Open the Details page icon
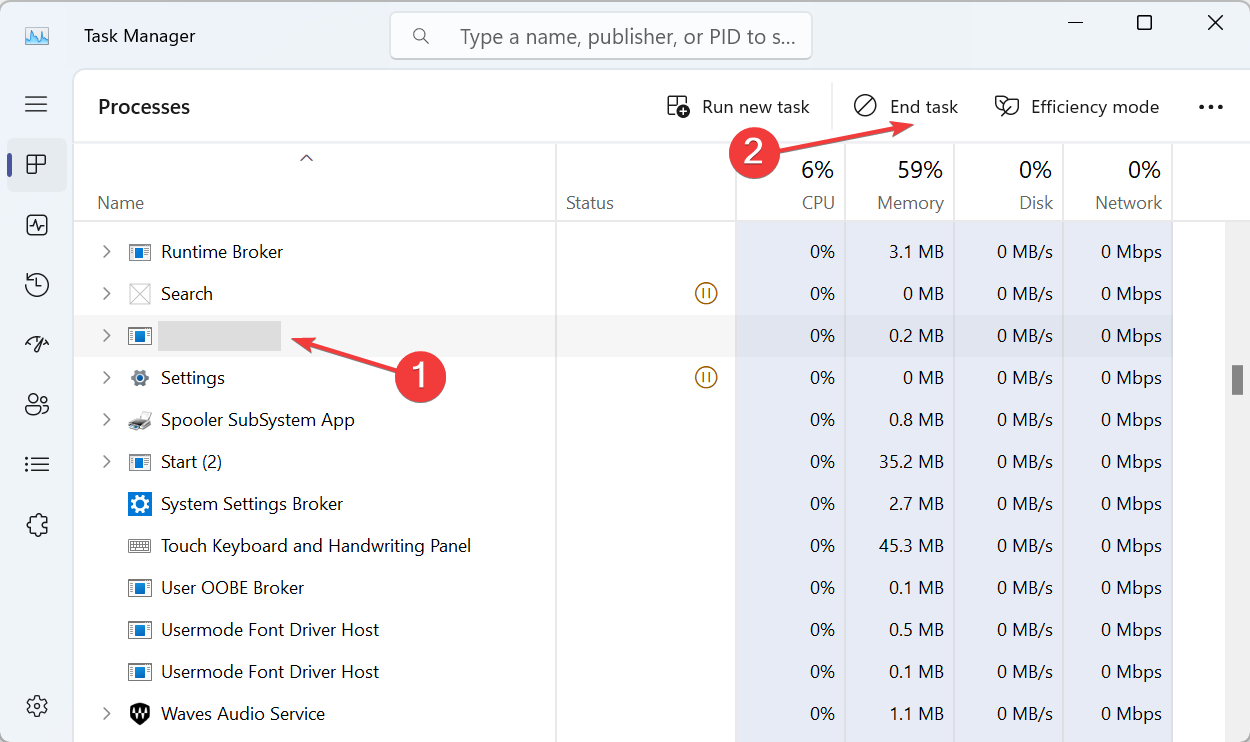 pyautogui.click(x=37, y=464)
